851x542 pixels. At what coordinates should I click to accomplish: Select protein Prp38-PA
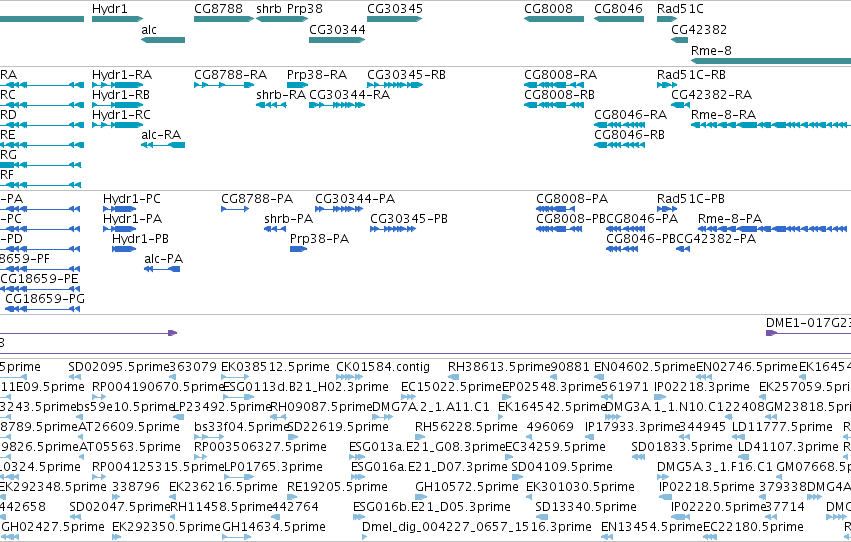point(298,249)
